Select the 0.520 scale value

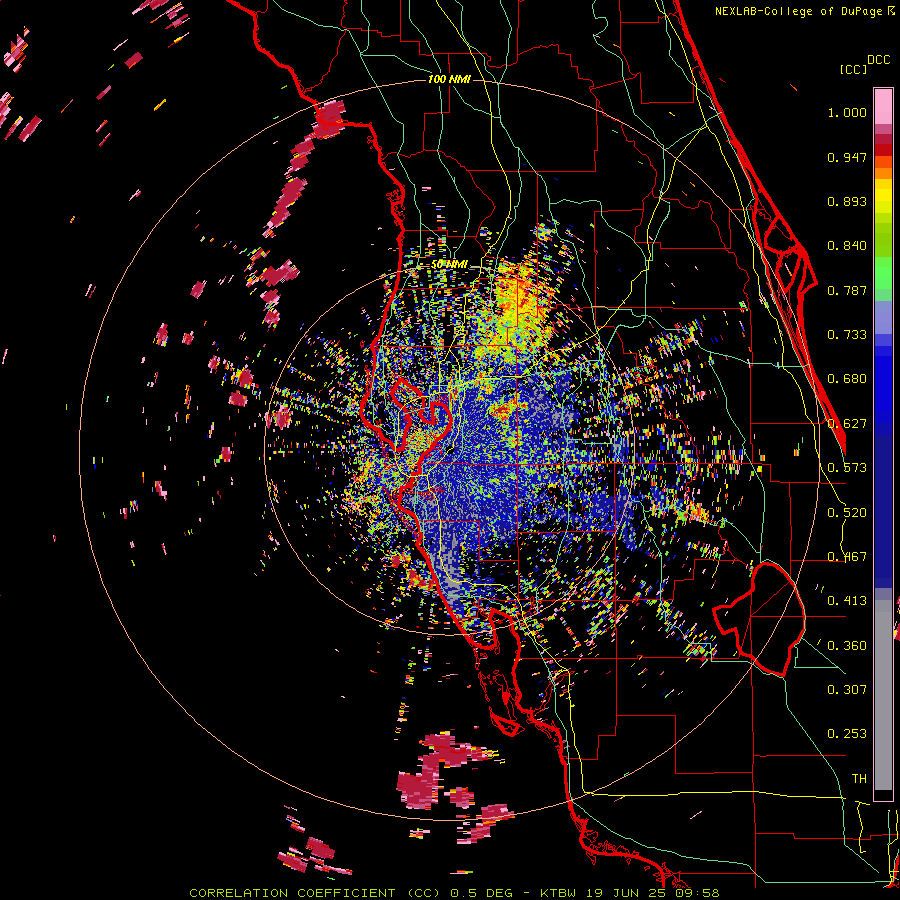pyautogui.click(x=847, y=513)
